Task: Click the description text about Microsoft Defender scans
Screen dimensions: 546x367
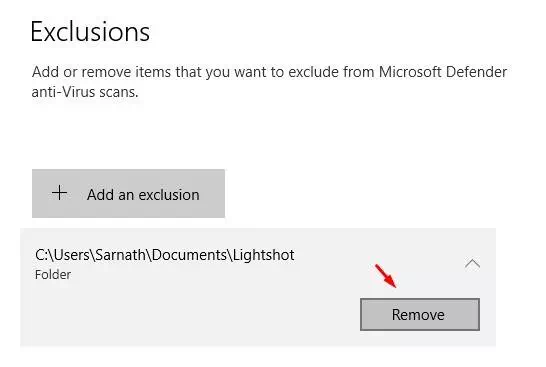Action: click(x=269, y=82)
